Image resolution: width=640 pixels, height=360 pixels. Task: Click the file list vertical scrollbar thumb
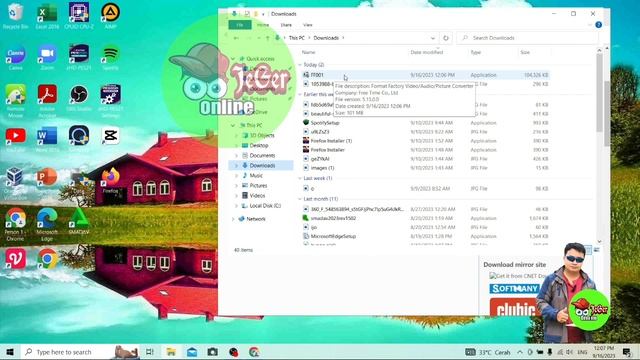click(x=599, y=92)
